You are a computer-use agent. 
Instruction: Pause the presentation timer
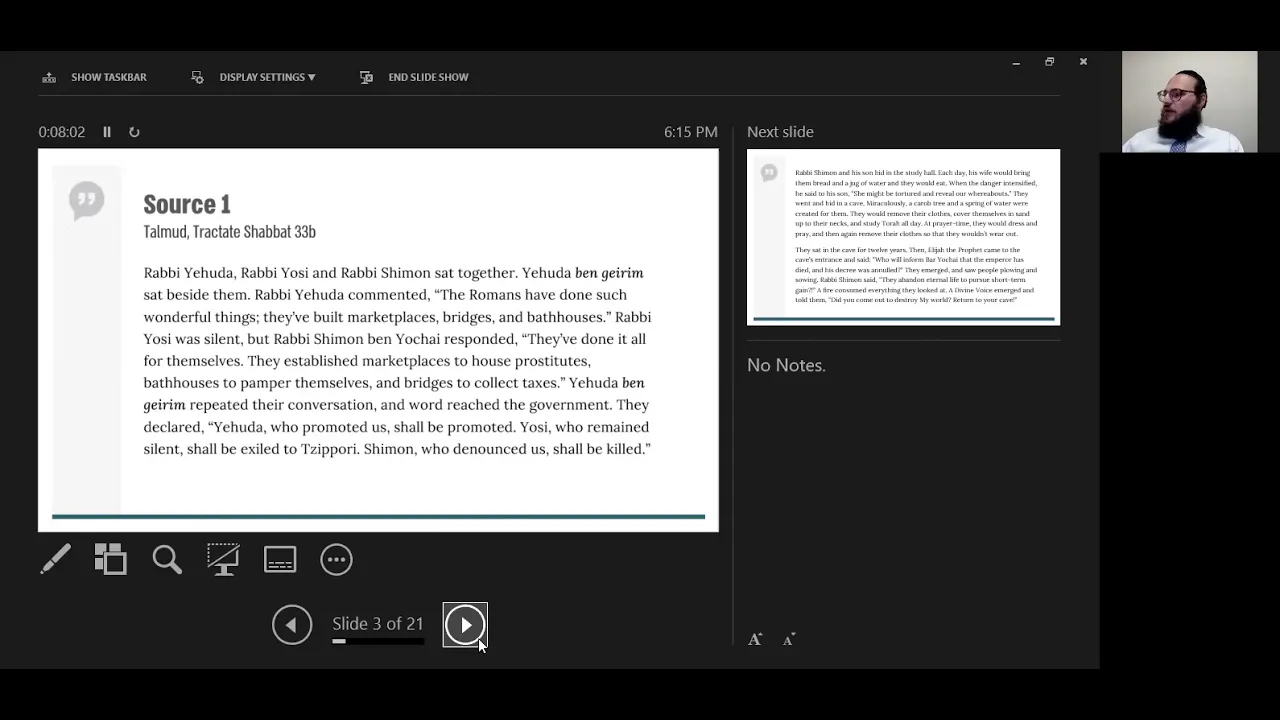(x=107, y=132)
